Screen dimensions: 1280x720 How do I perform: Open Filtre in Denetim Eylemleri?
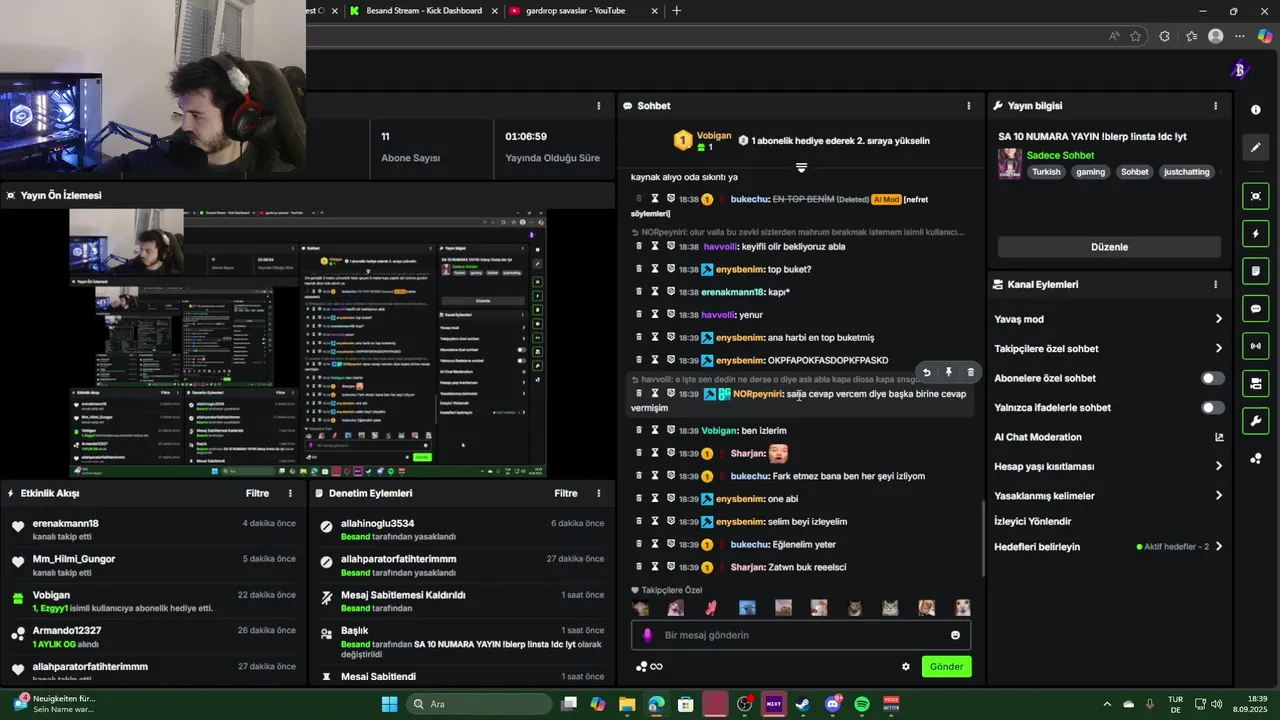[x=566, y=493]
